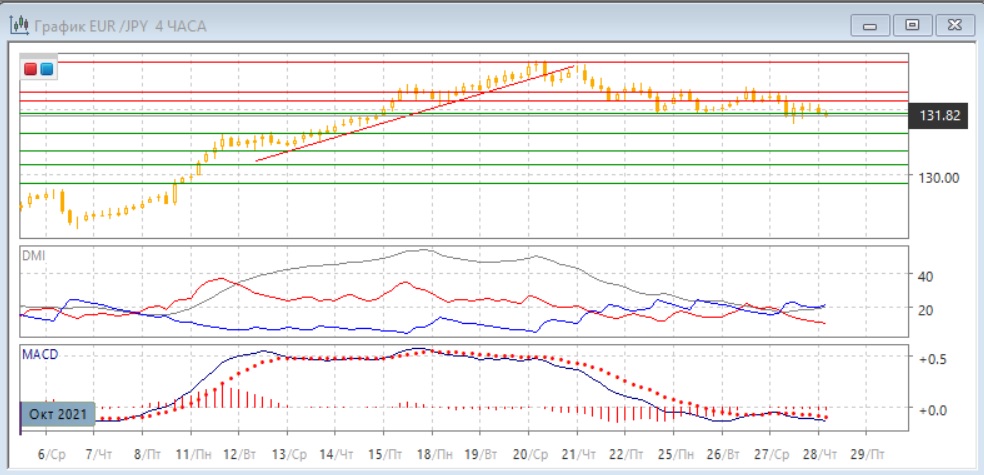Click the blue square button on chart
Image resolution: width=984 pixels, height=475 pixels.
pyautogui.click(x=46, y=68)
